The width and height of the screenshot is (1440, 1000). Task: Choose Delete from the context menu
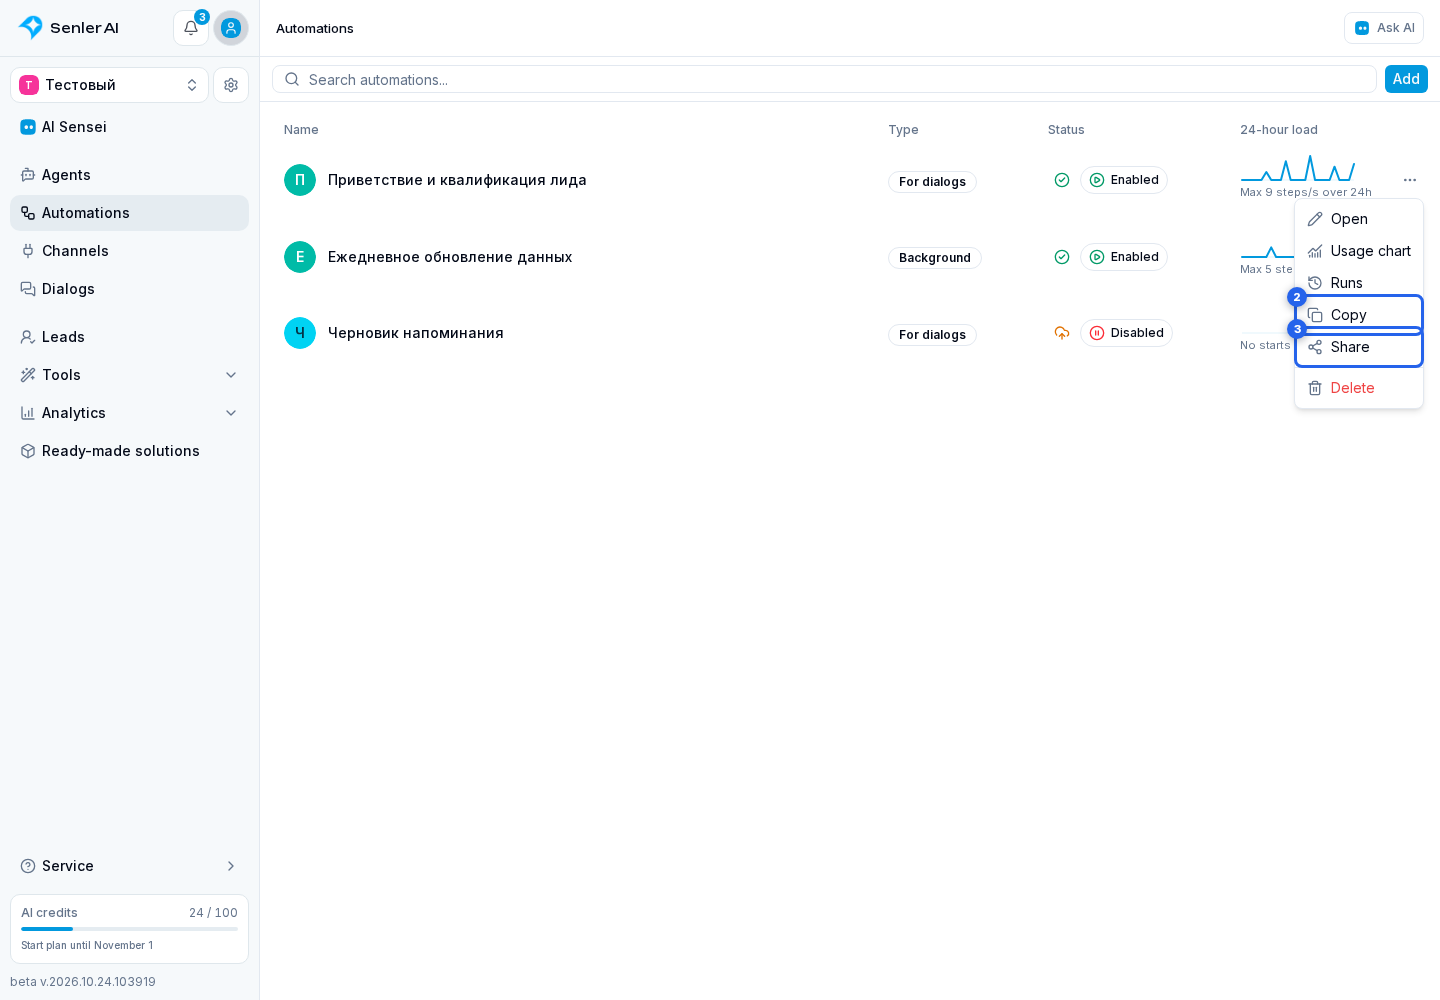click(x=1359, y=388)
